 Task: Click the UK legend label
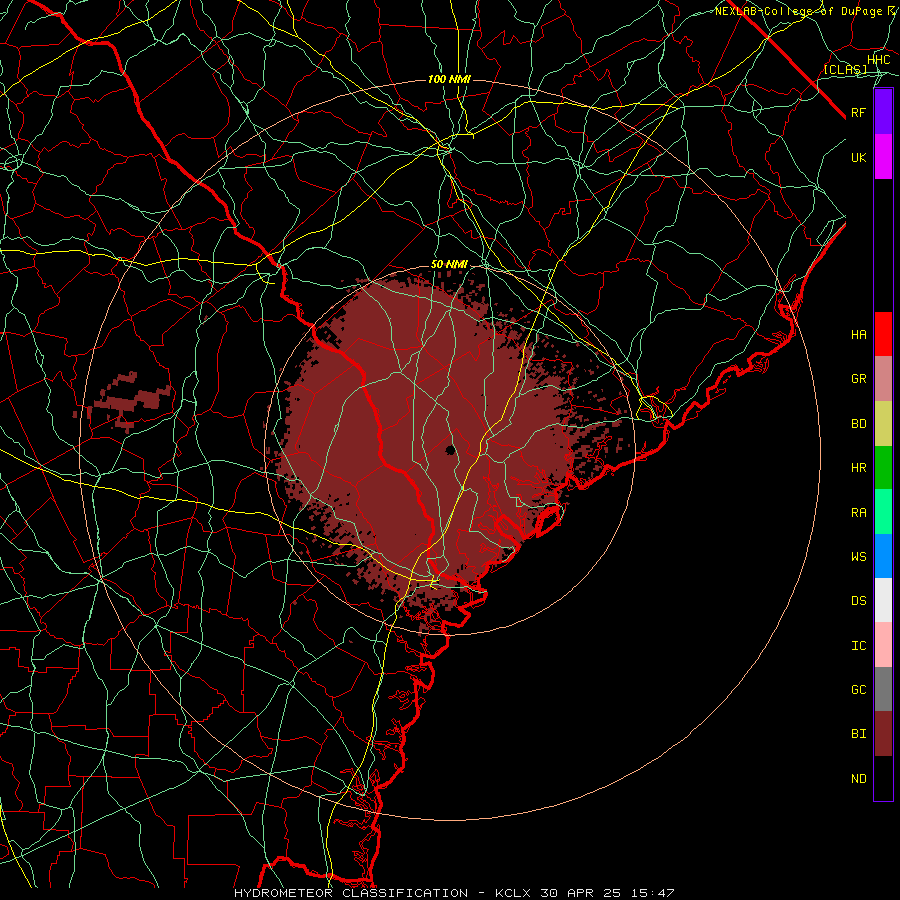coord(859,157)
